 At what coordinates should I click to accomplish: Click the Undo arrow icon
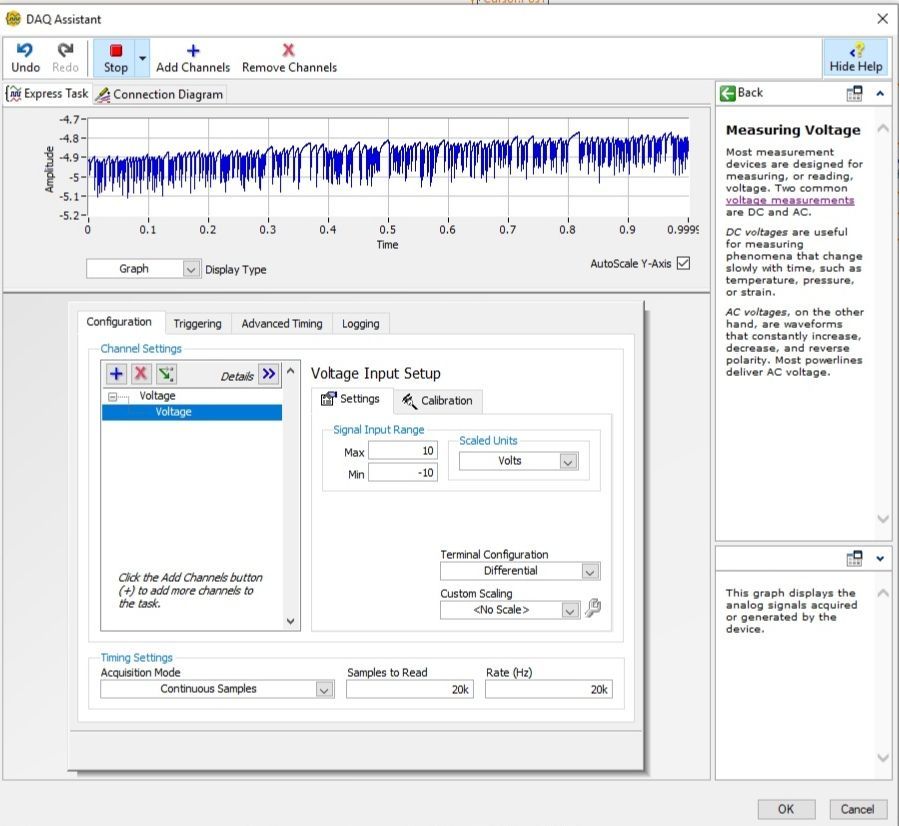[x=25, y=50]
